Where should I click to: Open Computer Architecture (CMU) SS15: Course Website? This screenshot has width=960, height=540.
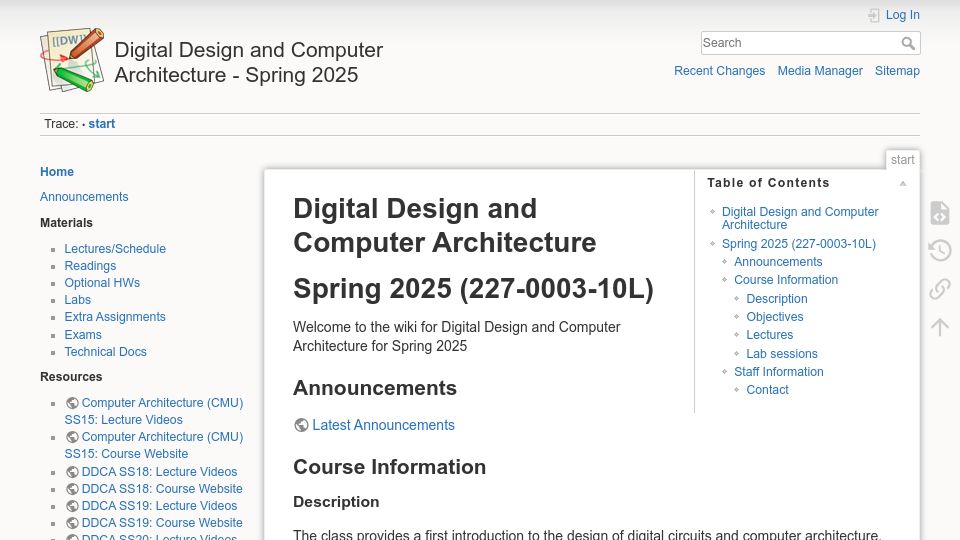[154, 445]
